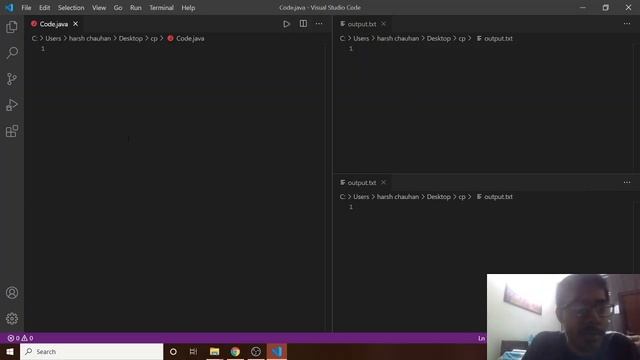Screen dimensions: 640x360
Task: Open the Accounts menu icon
Action: click(x=12, y=293)
